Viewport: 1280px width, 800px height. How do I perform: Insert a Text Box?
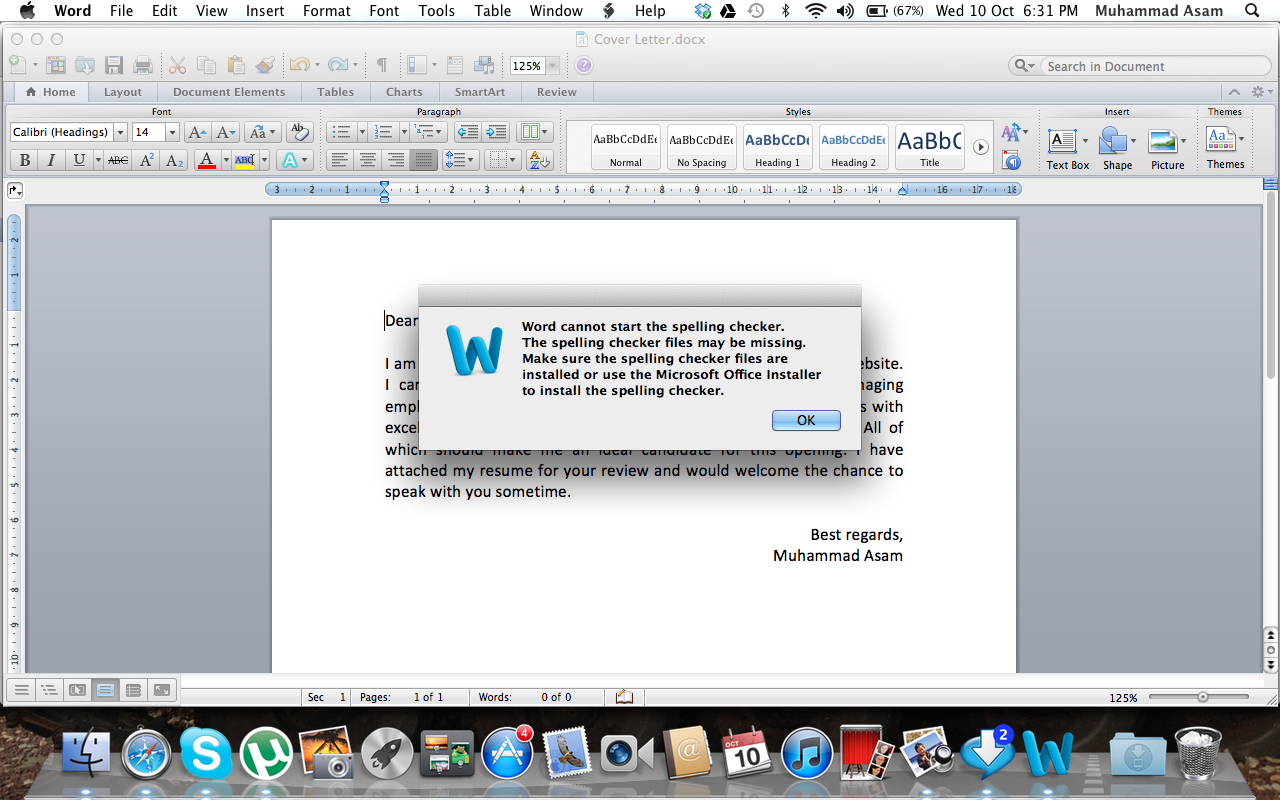tap(1067, 148)
